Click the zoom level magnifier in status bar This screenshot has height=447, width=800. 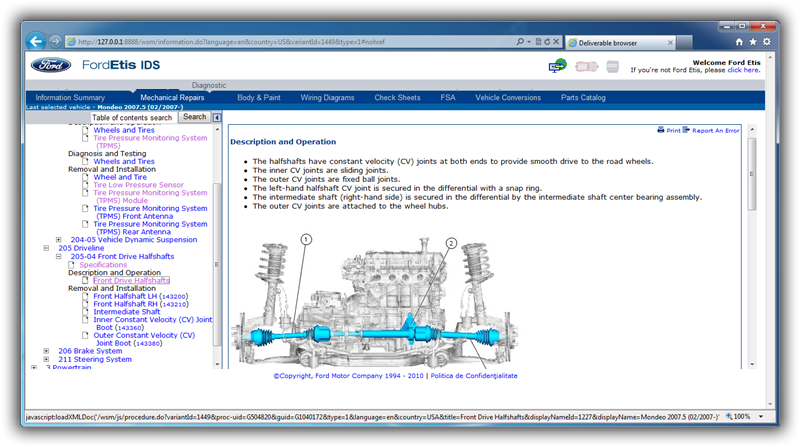coord(729,416)
